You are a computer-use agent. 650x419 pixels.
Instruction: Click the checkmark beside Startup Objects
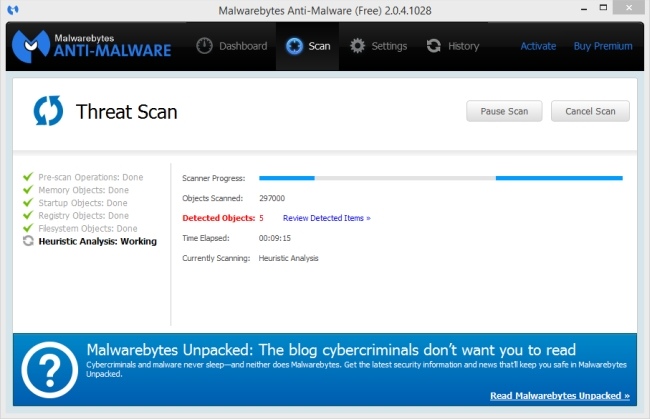point(28,203)
